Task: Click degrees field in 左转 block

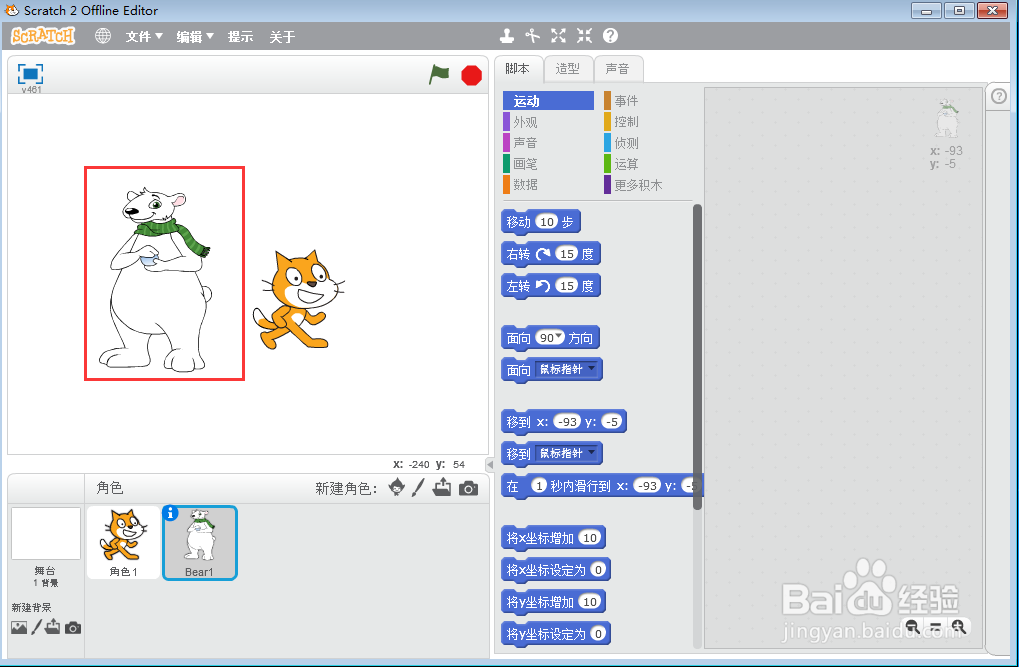Action: coord(567,285)
